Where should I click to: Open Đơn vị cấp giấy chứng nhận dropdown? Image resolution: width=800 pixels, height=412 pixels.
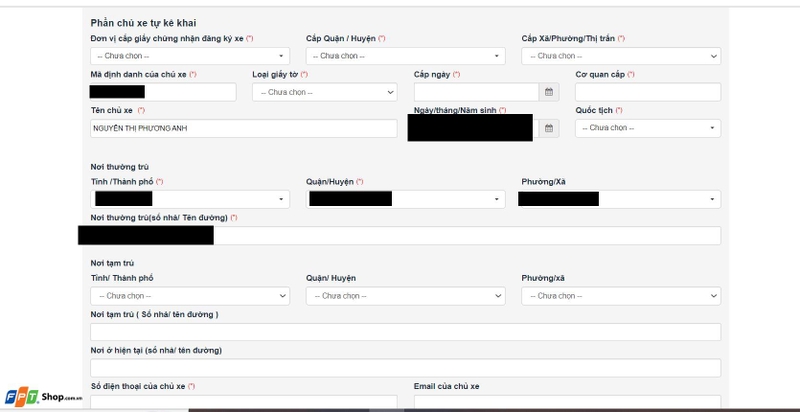pyautogui.click(x=190, y=56)
